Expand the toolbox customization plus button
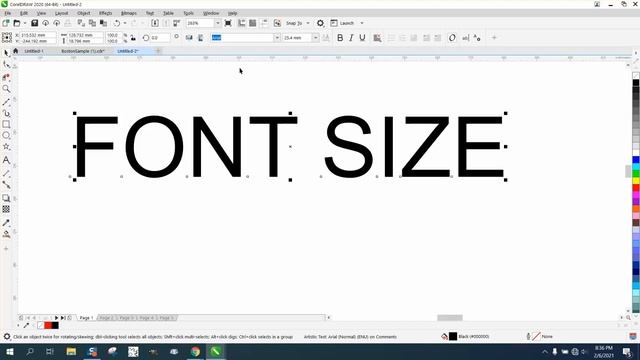The image size is (640, 360). (6, 248)
